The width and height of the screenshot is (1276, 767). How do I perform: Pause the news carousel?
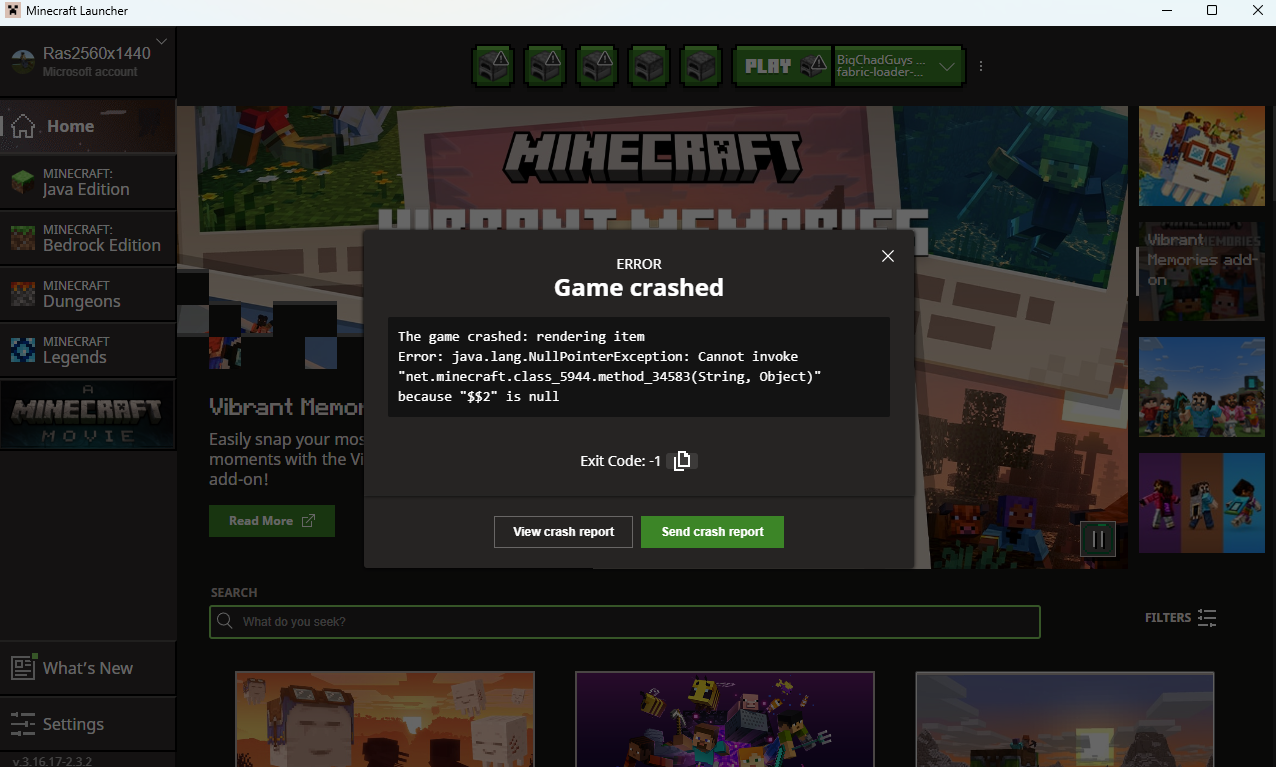1097,539
